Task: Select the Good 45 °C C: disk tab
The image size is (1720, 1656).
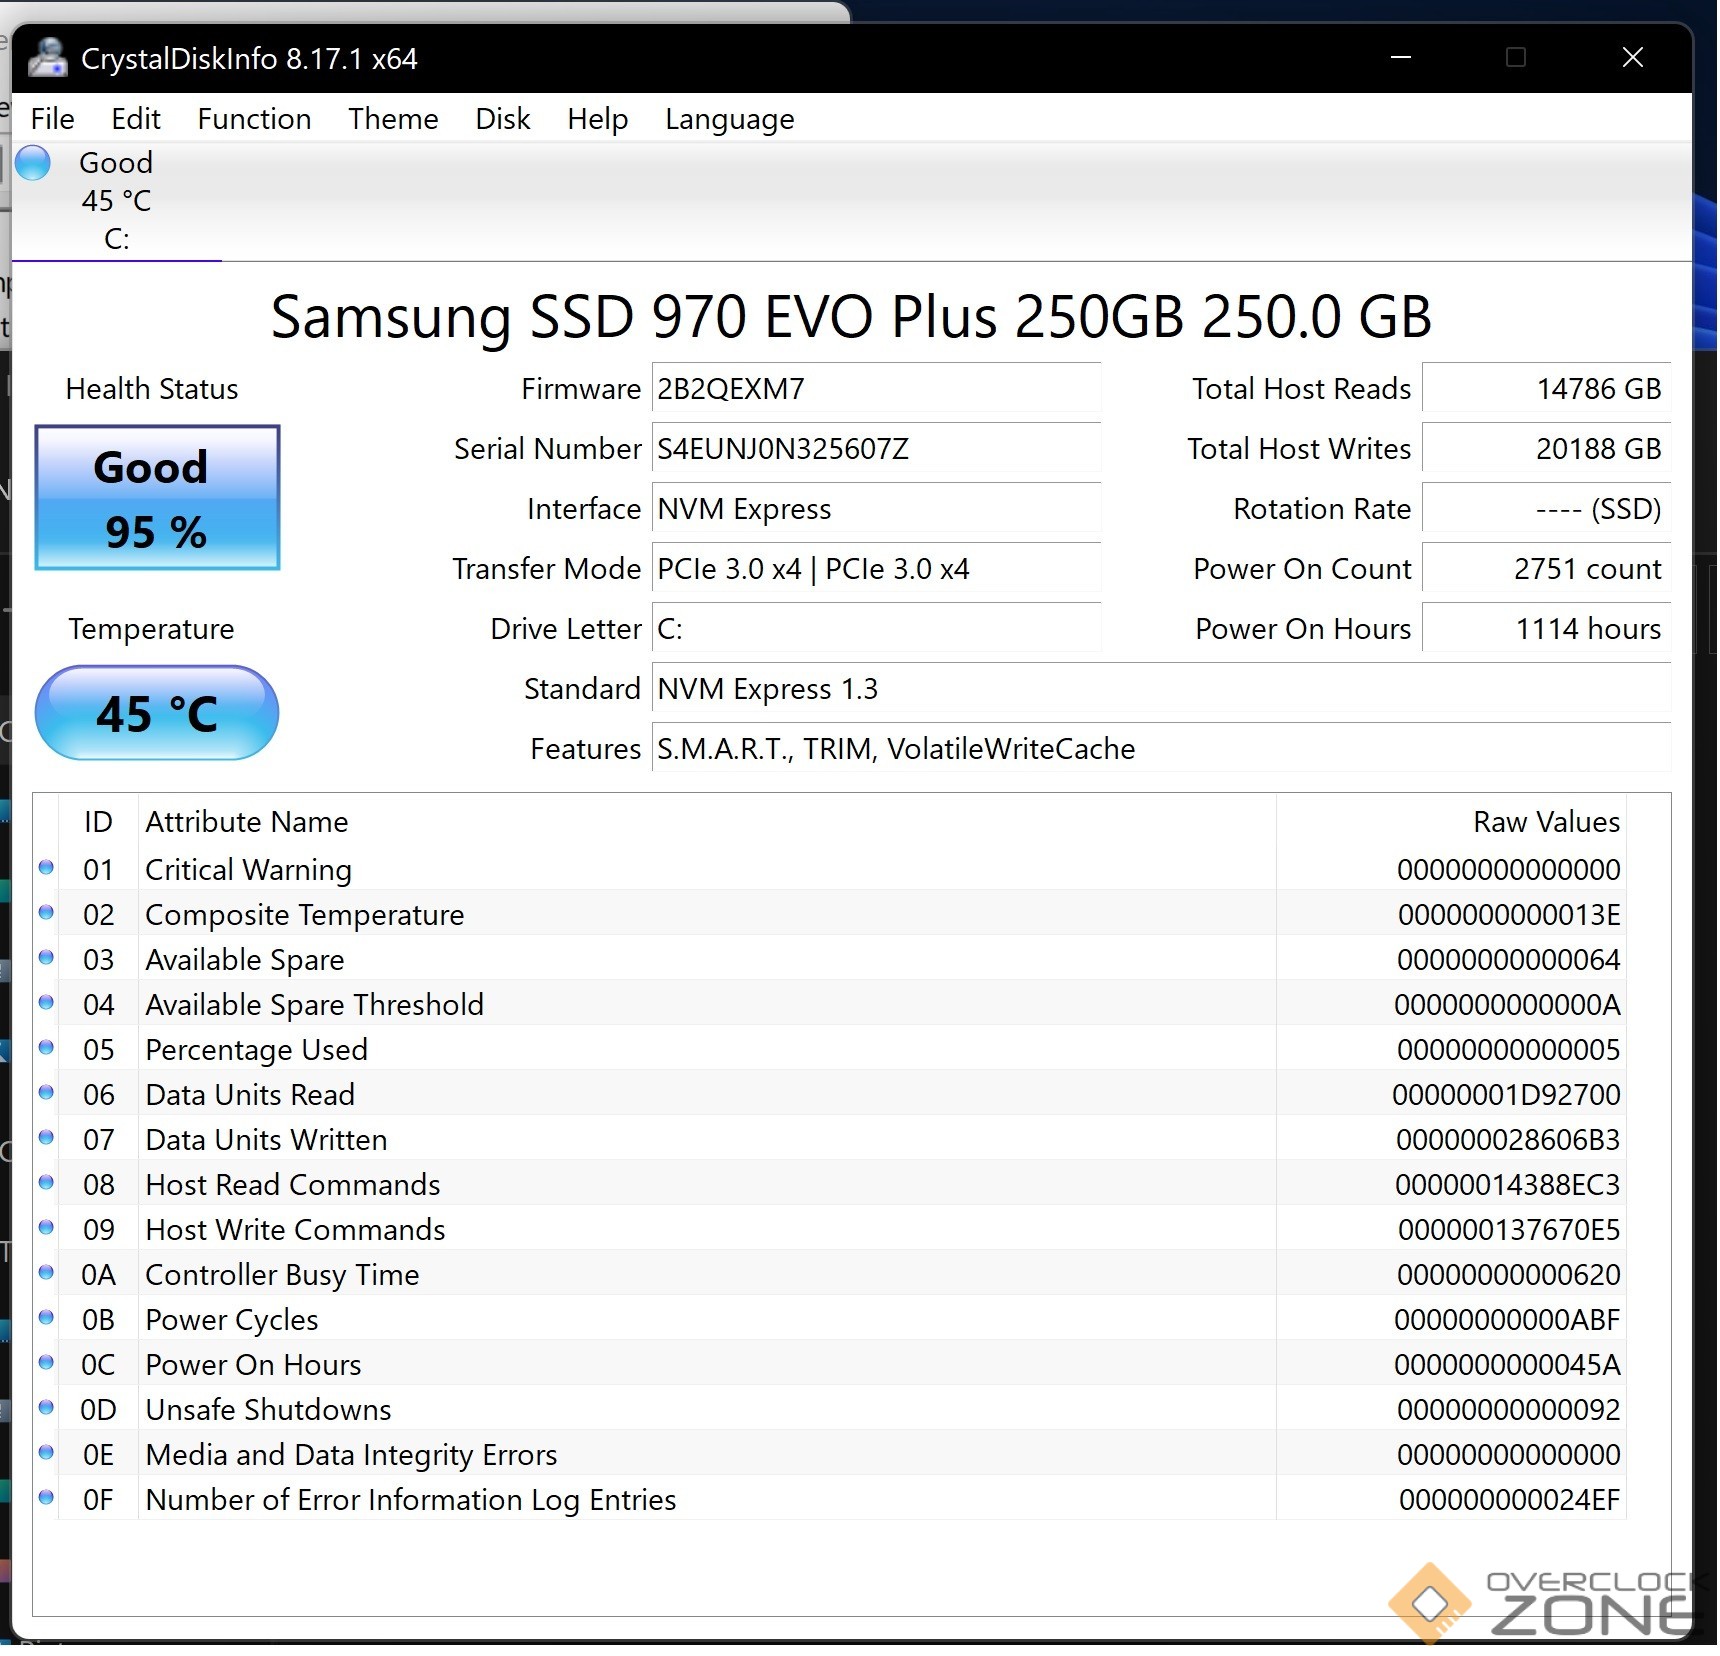Action: point(116,201)
